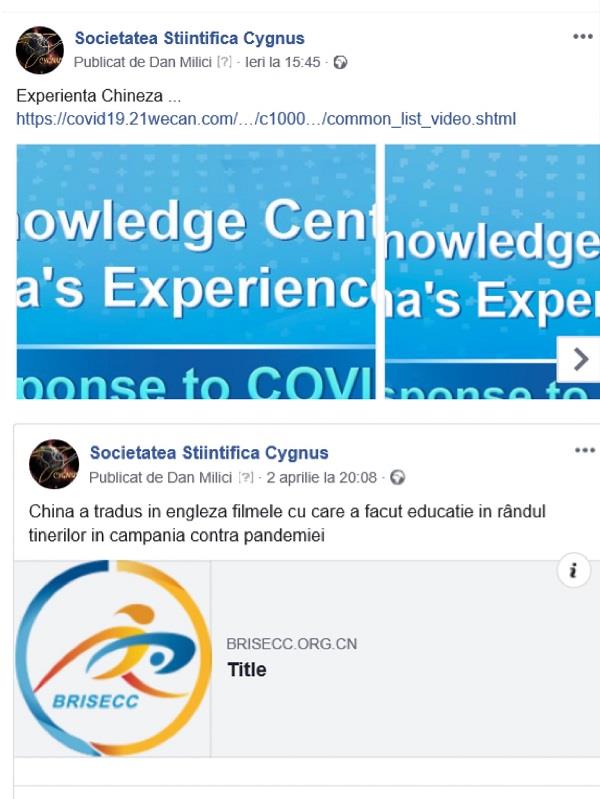Open Societatea Stiintifica Cygnus page from second post
This screenshot has height=799, width=600.
point(209,452)
